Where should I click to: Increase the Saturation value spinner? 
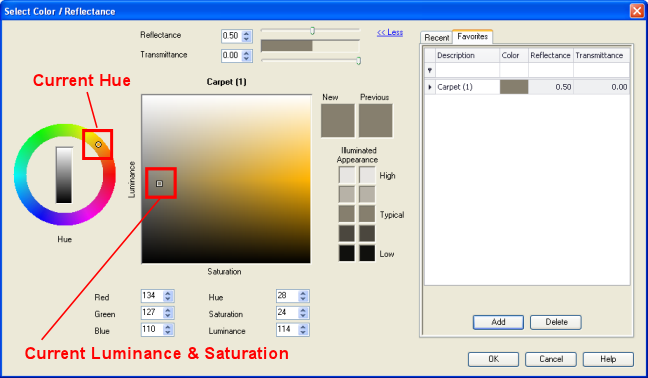(x=303, y=310)
